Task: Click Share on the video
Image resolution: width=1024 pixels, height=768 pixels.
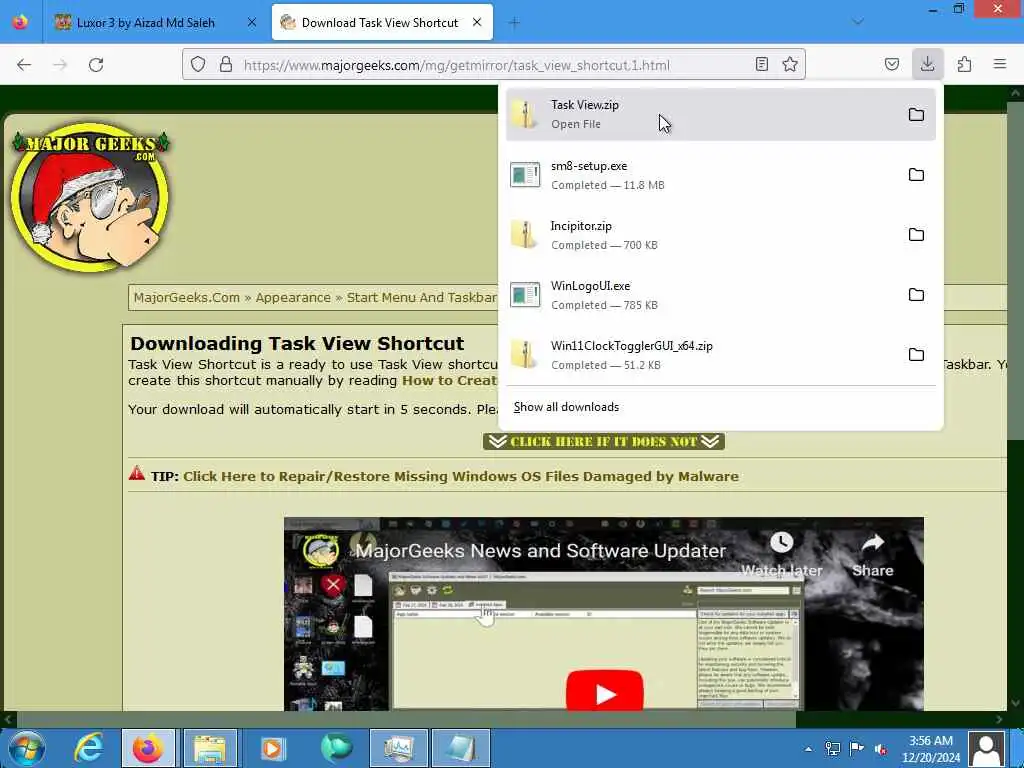Action: [x=872, y=556]
